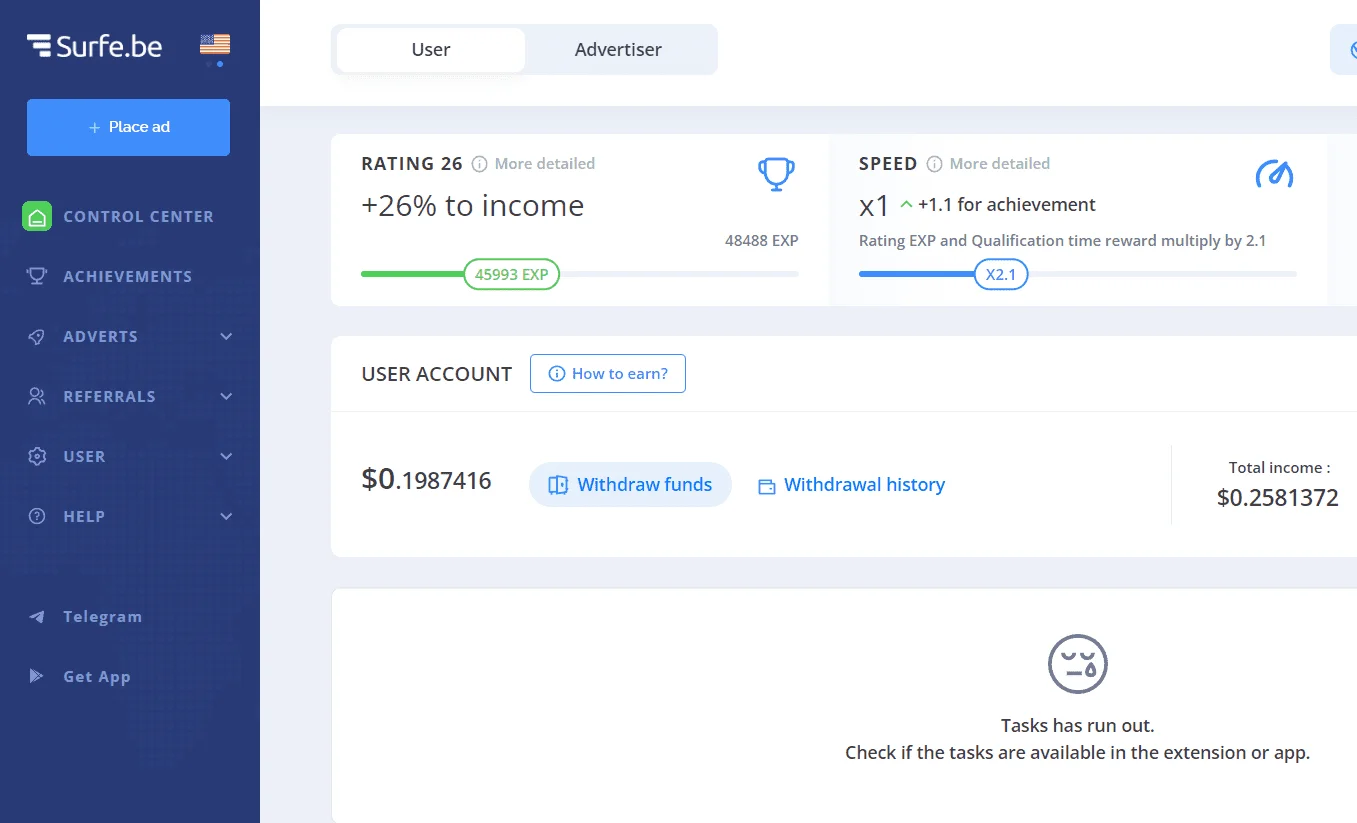Expand the Adverts menu chevron
The image size is (1357, 823).
[226, 336]
